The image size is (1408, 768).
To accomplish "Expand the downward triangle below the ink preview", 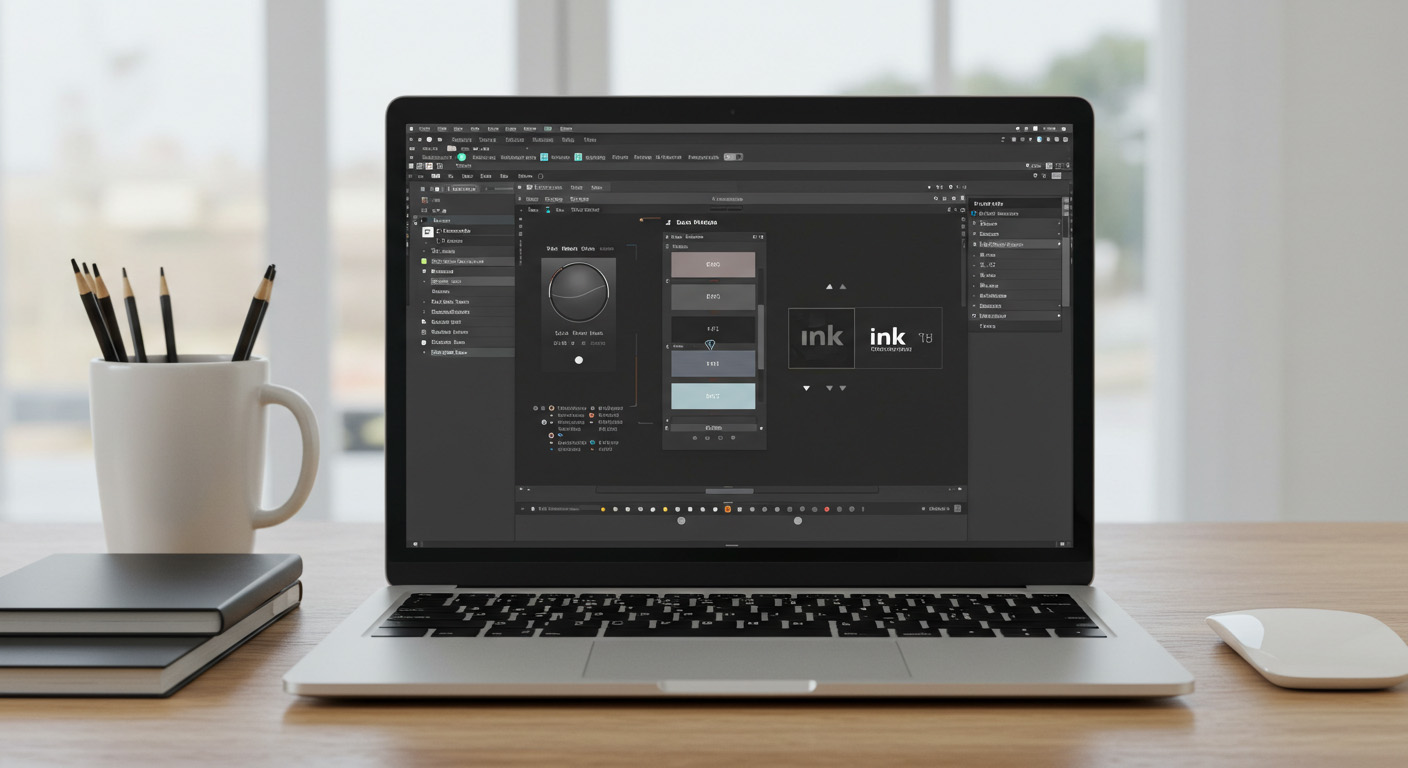I will [x=806, y=388].
